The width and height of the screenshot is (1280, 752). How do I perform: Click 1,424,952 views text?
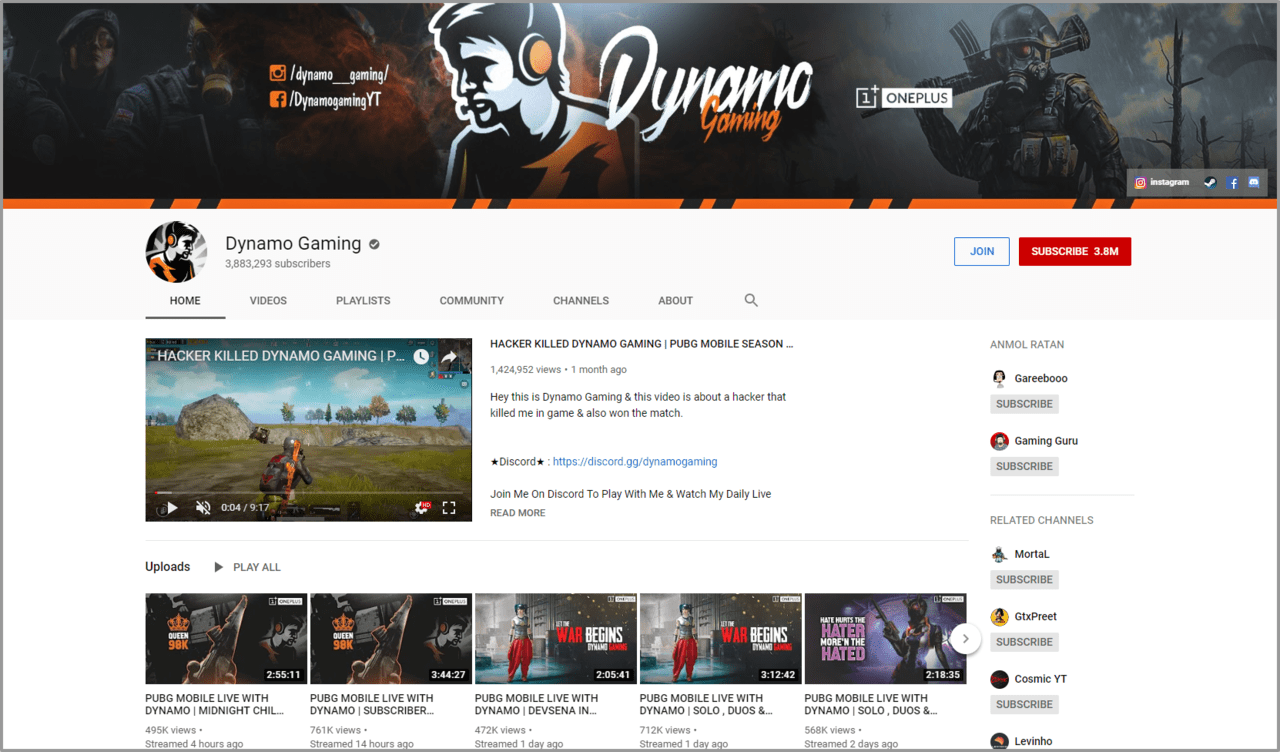point(526,370)
